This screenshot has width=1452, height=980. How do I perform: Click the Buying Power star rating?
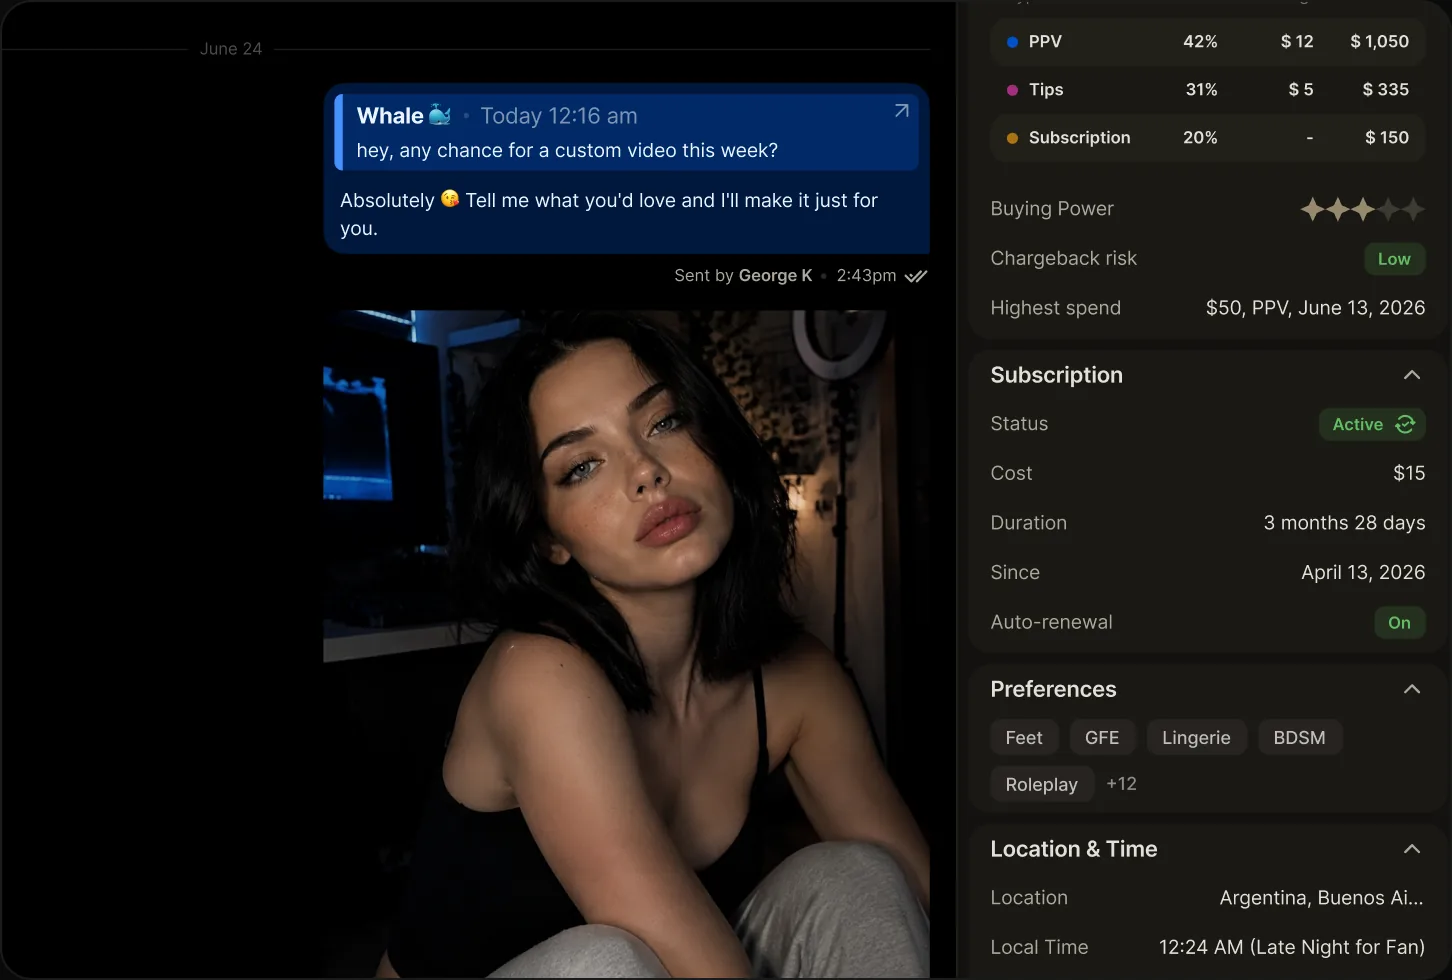[1362, 209]
